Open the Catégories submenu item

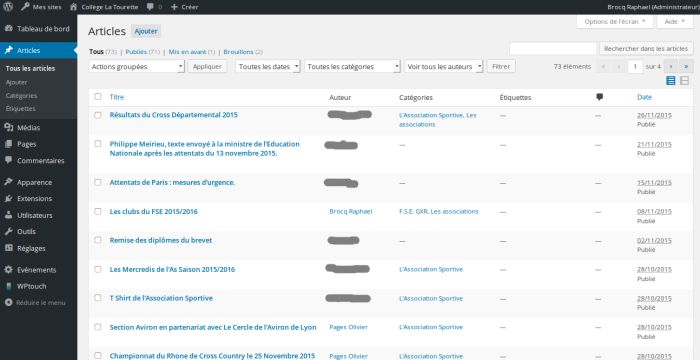(x=21, y=96)
